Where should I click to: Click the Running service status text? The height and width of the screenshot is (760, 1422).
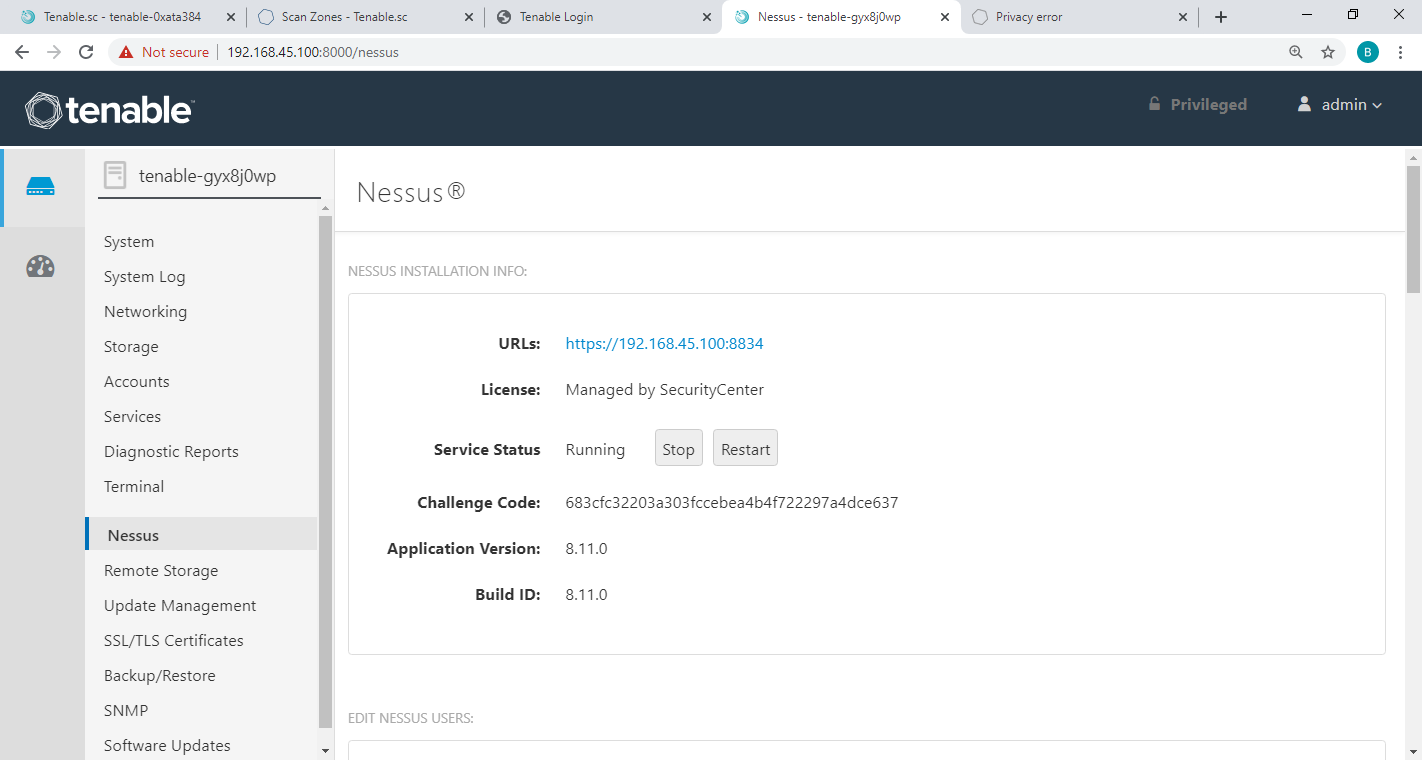(x=595, y=450)
